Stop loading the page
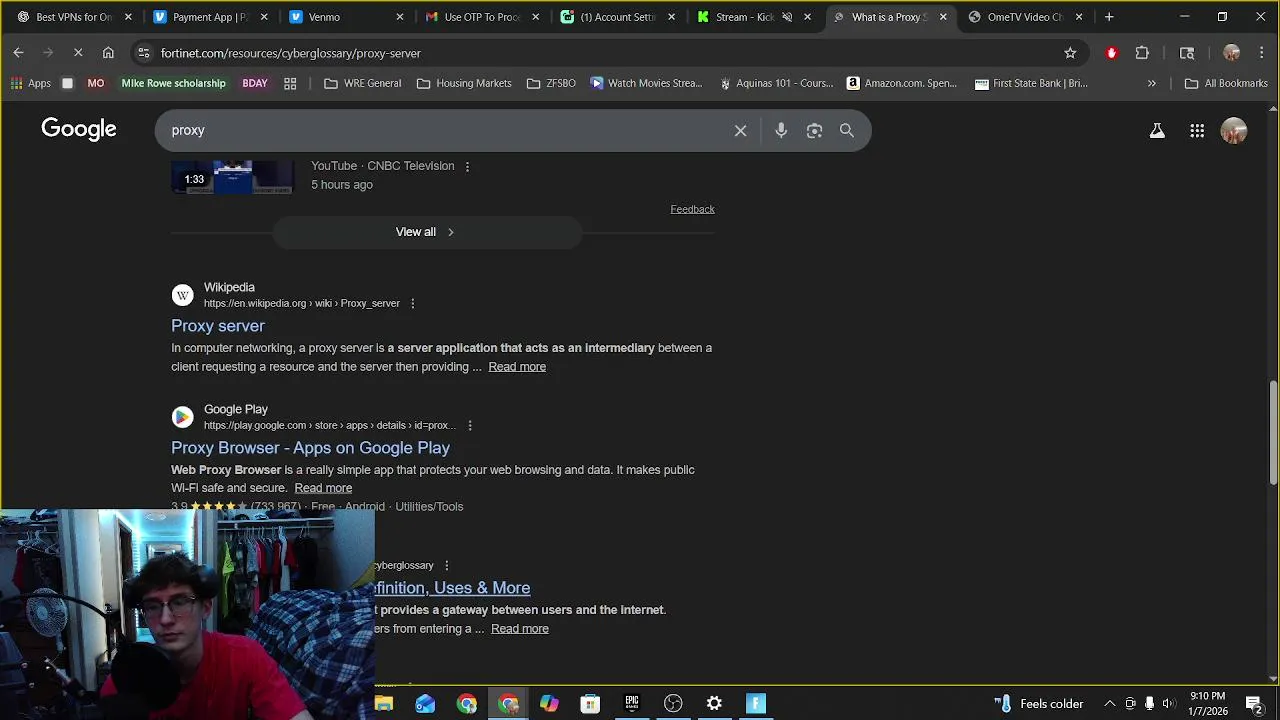Screen dimensions: 1280x720 78,53
